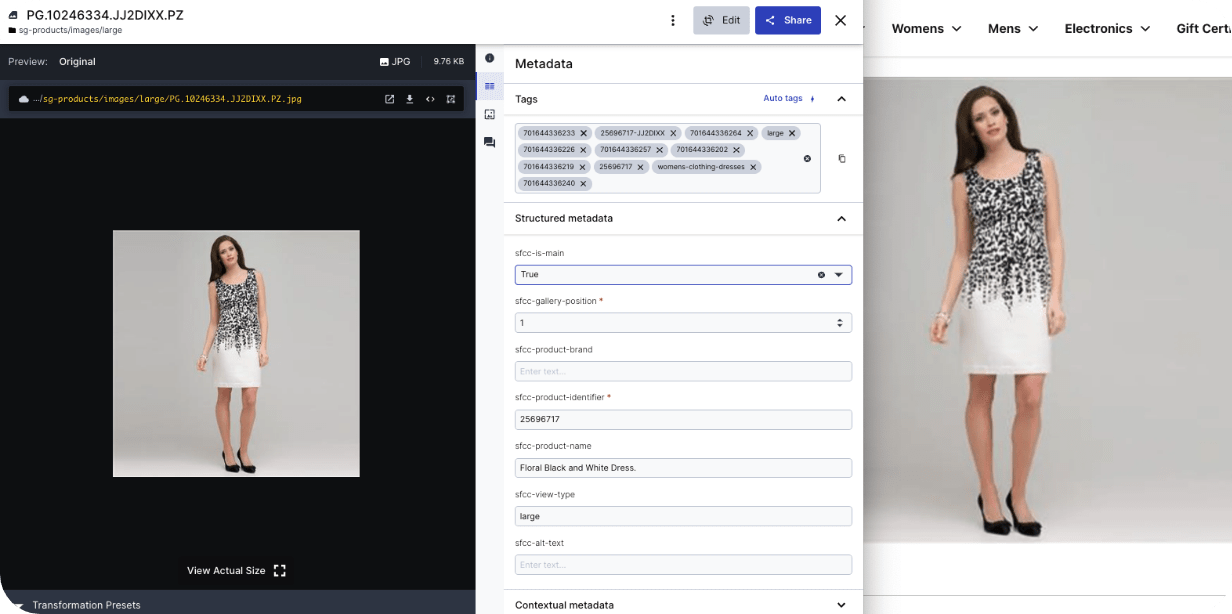
Task: Remove the 'large' tag
Action: pos(792,133)
